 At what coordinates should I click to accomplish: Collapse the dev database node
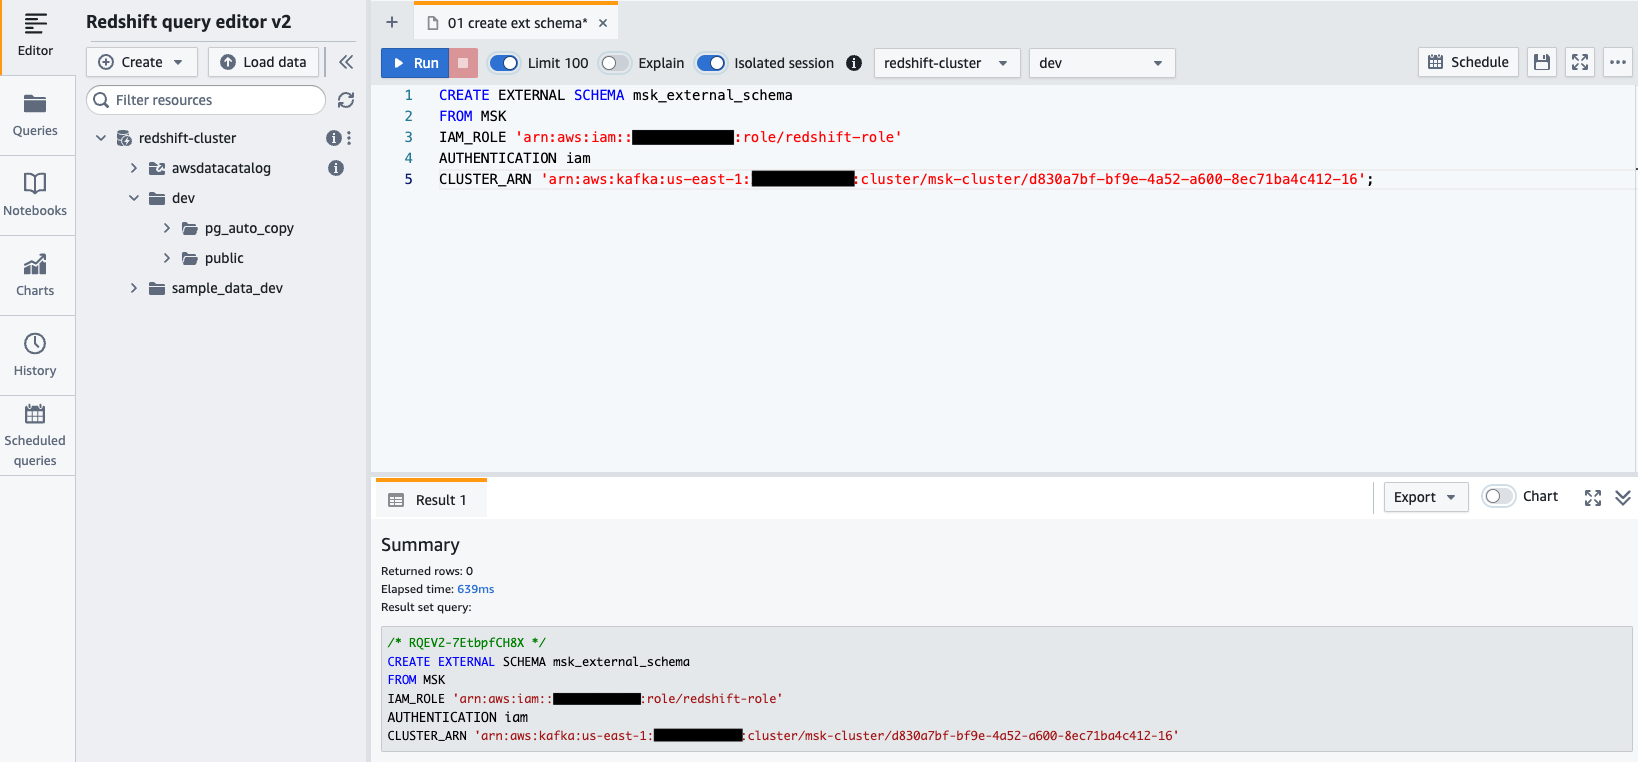tap(134, 198)
